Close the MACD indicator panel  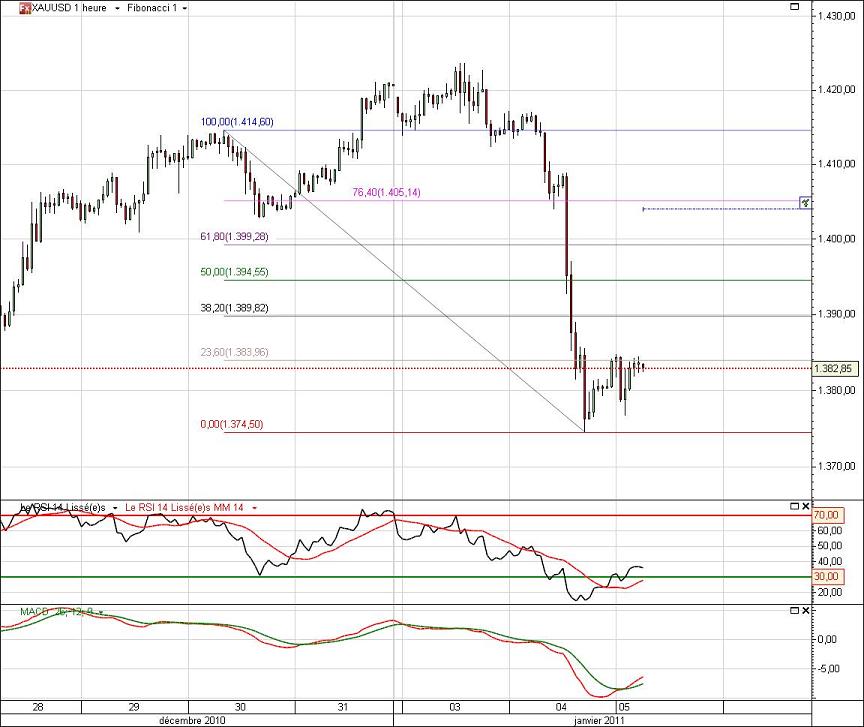tap(806, 611)
